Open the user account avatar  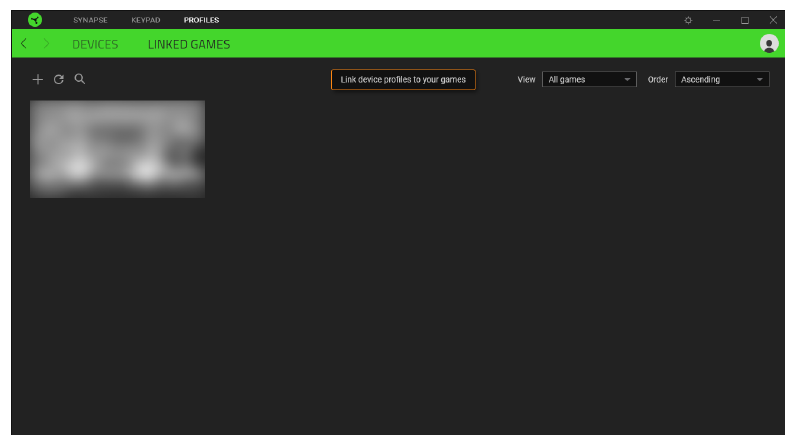769,44
